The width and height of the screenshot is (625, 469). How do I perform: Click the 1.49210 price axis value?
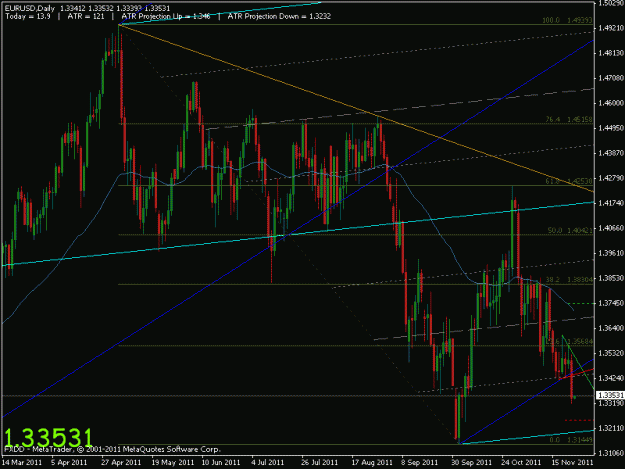pos(611,28)
